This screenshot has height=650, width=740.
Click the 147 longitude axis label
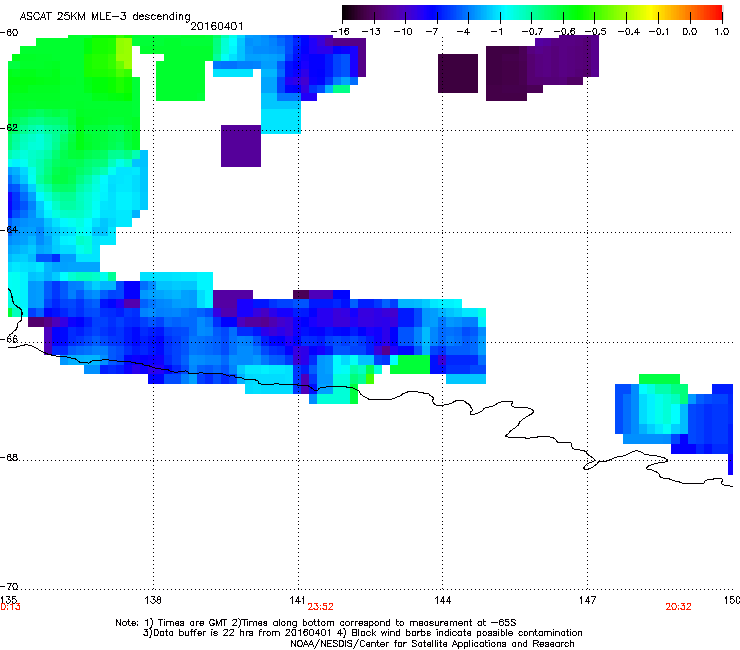pyautogui.click(x=587, y=600)
